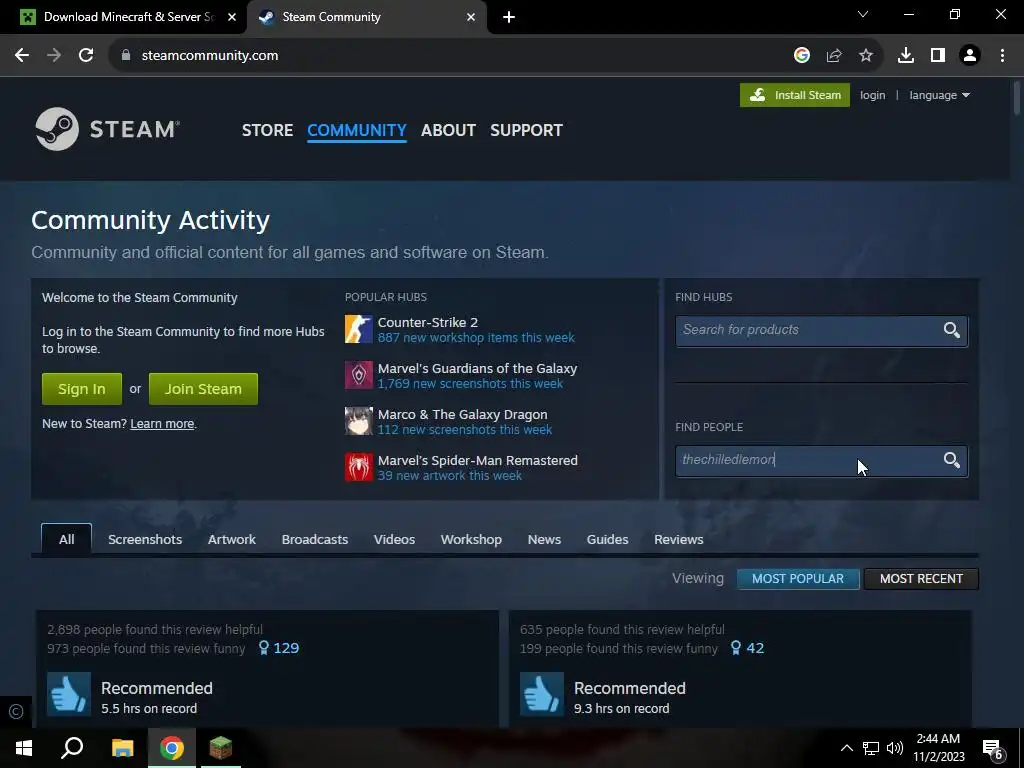Click the Minecraft block icon in taskbar
The image size is (1024, 768).
[x=221, y=748]
